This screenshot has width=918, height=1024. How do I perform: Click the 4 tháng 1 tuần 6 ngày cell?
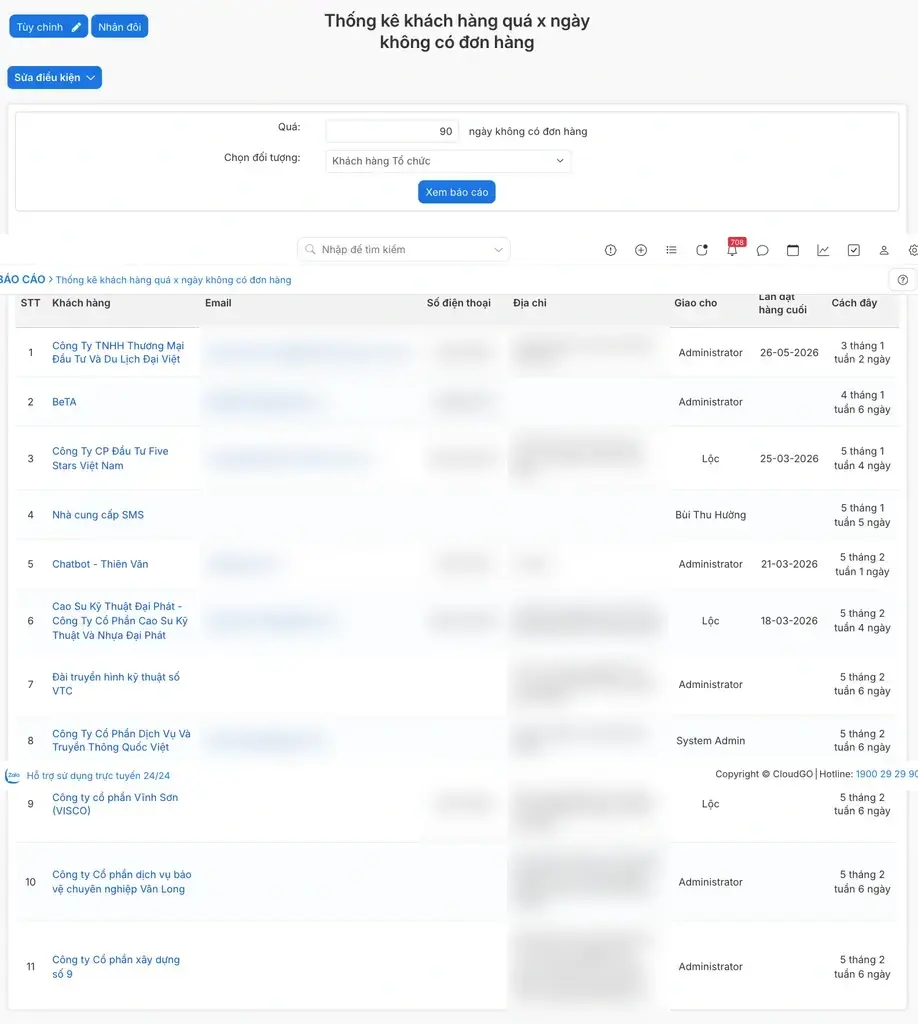(x=863, y=402)
